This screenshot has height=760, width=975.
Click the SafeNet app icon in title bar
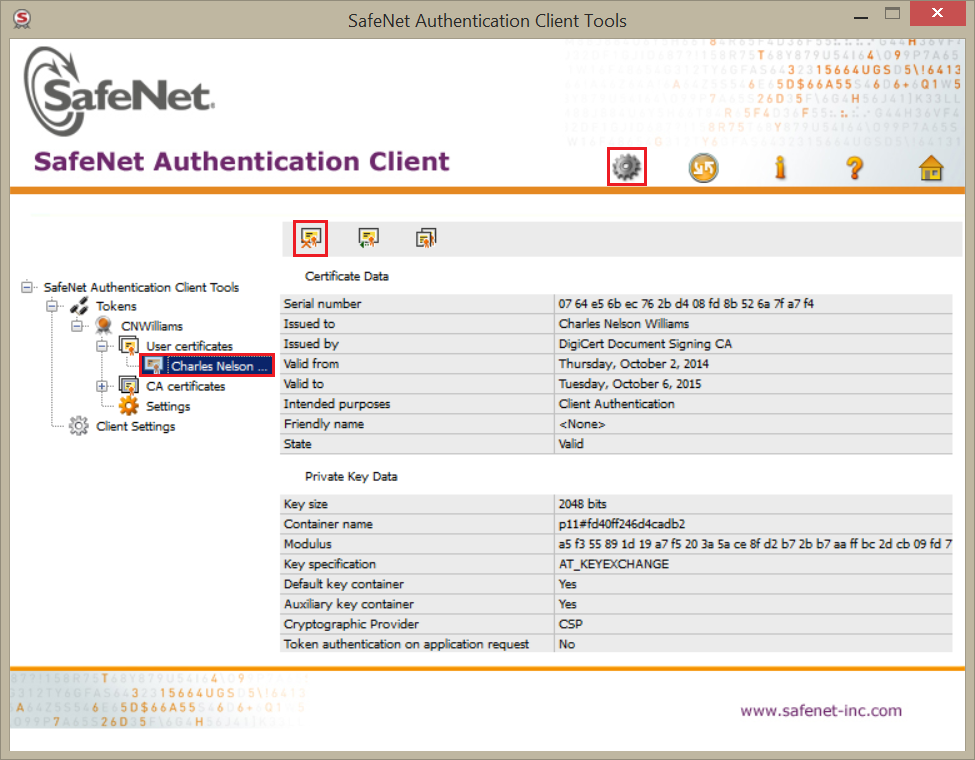(21, 19)
